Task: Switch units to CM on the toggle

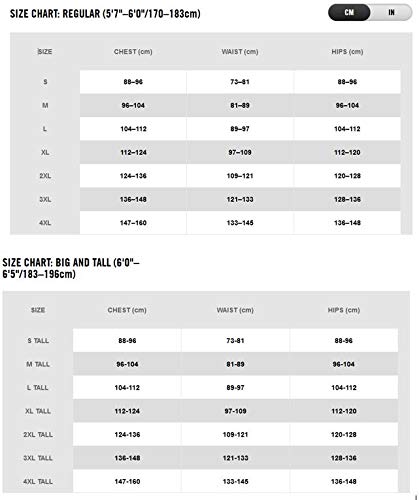Action: click(x=349, y=13)
